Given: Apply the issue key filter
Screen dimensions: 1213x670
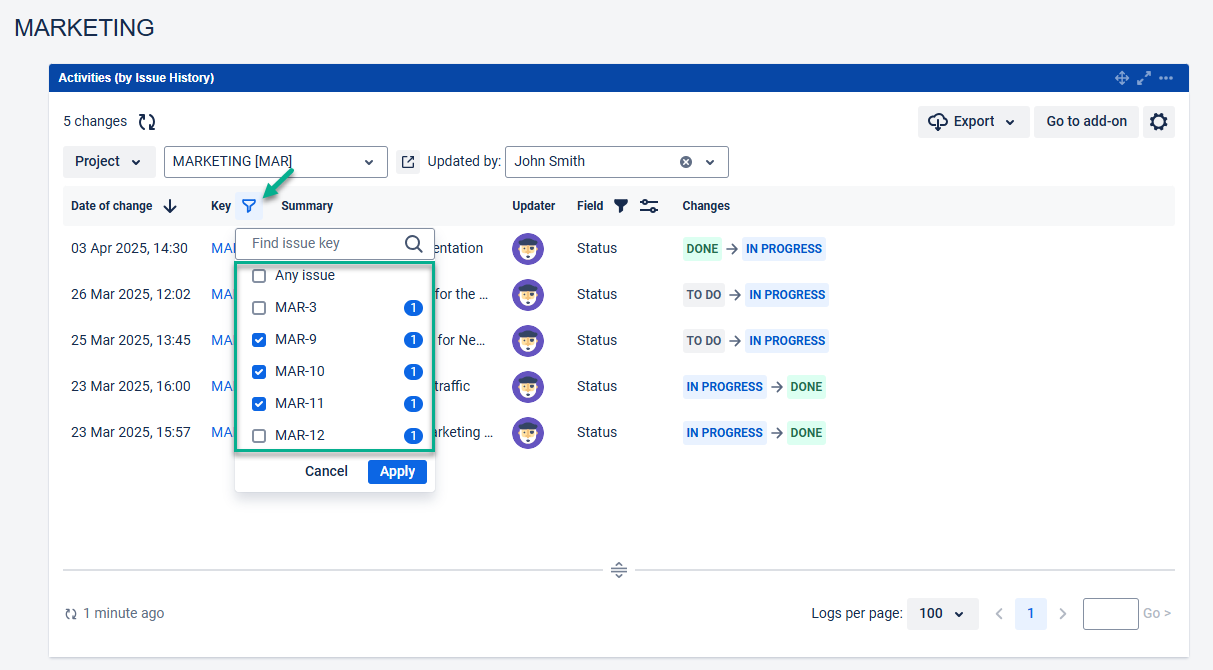Looking at the screenshot, I should pyautogui.click(x=397, y=472).
